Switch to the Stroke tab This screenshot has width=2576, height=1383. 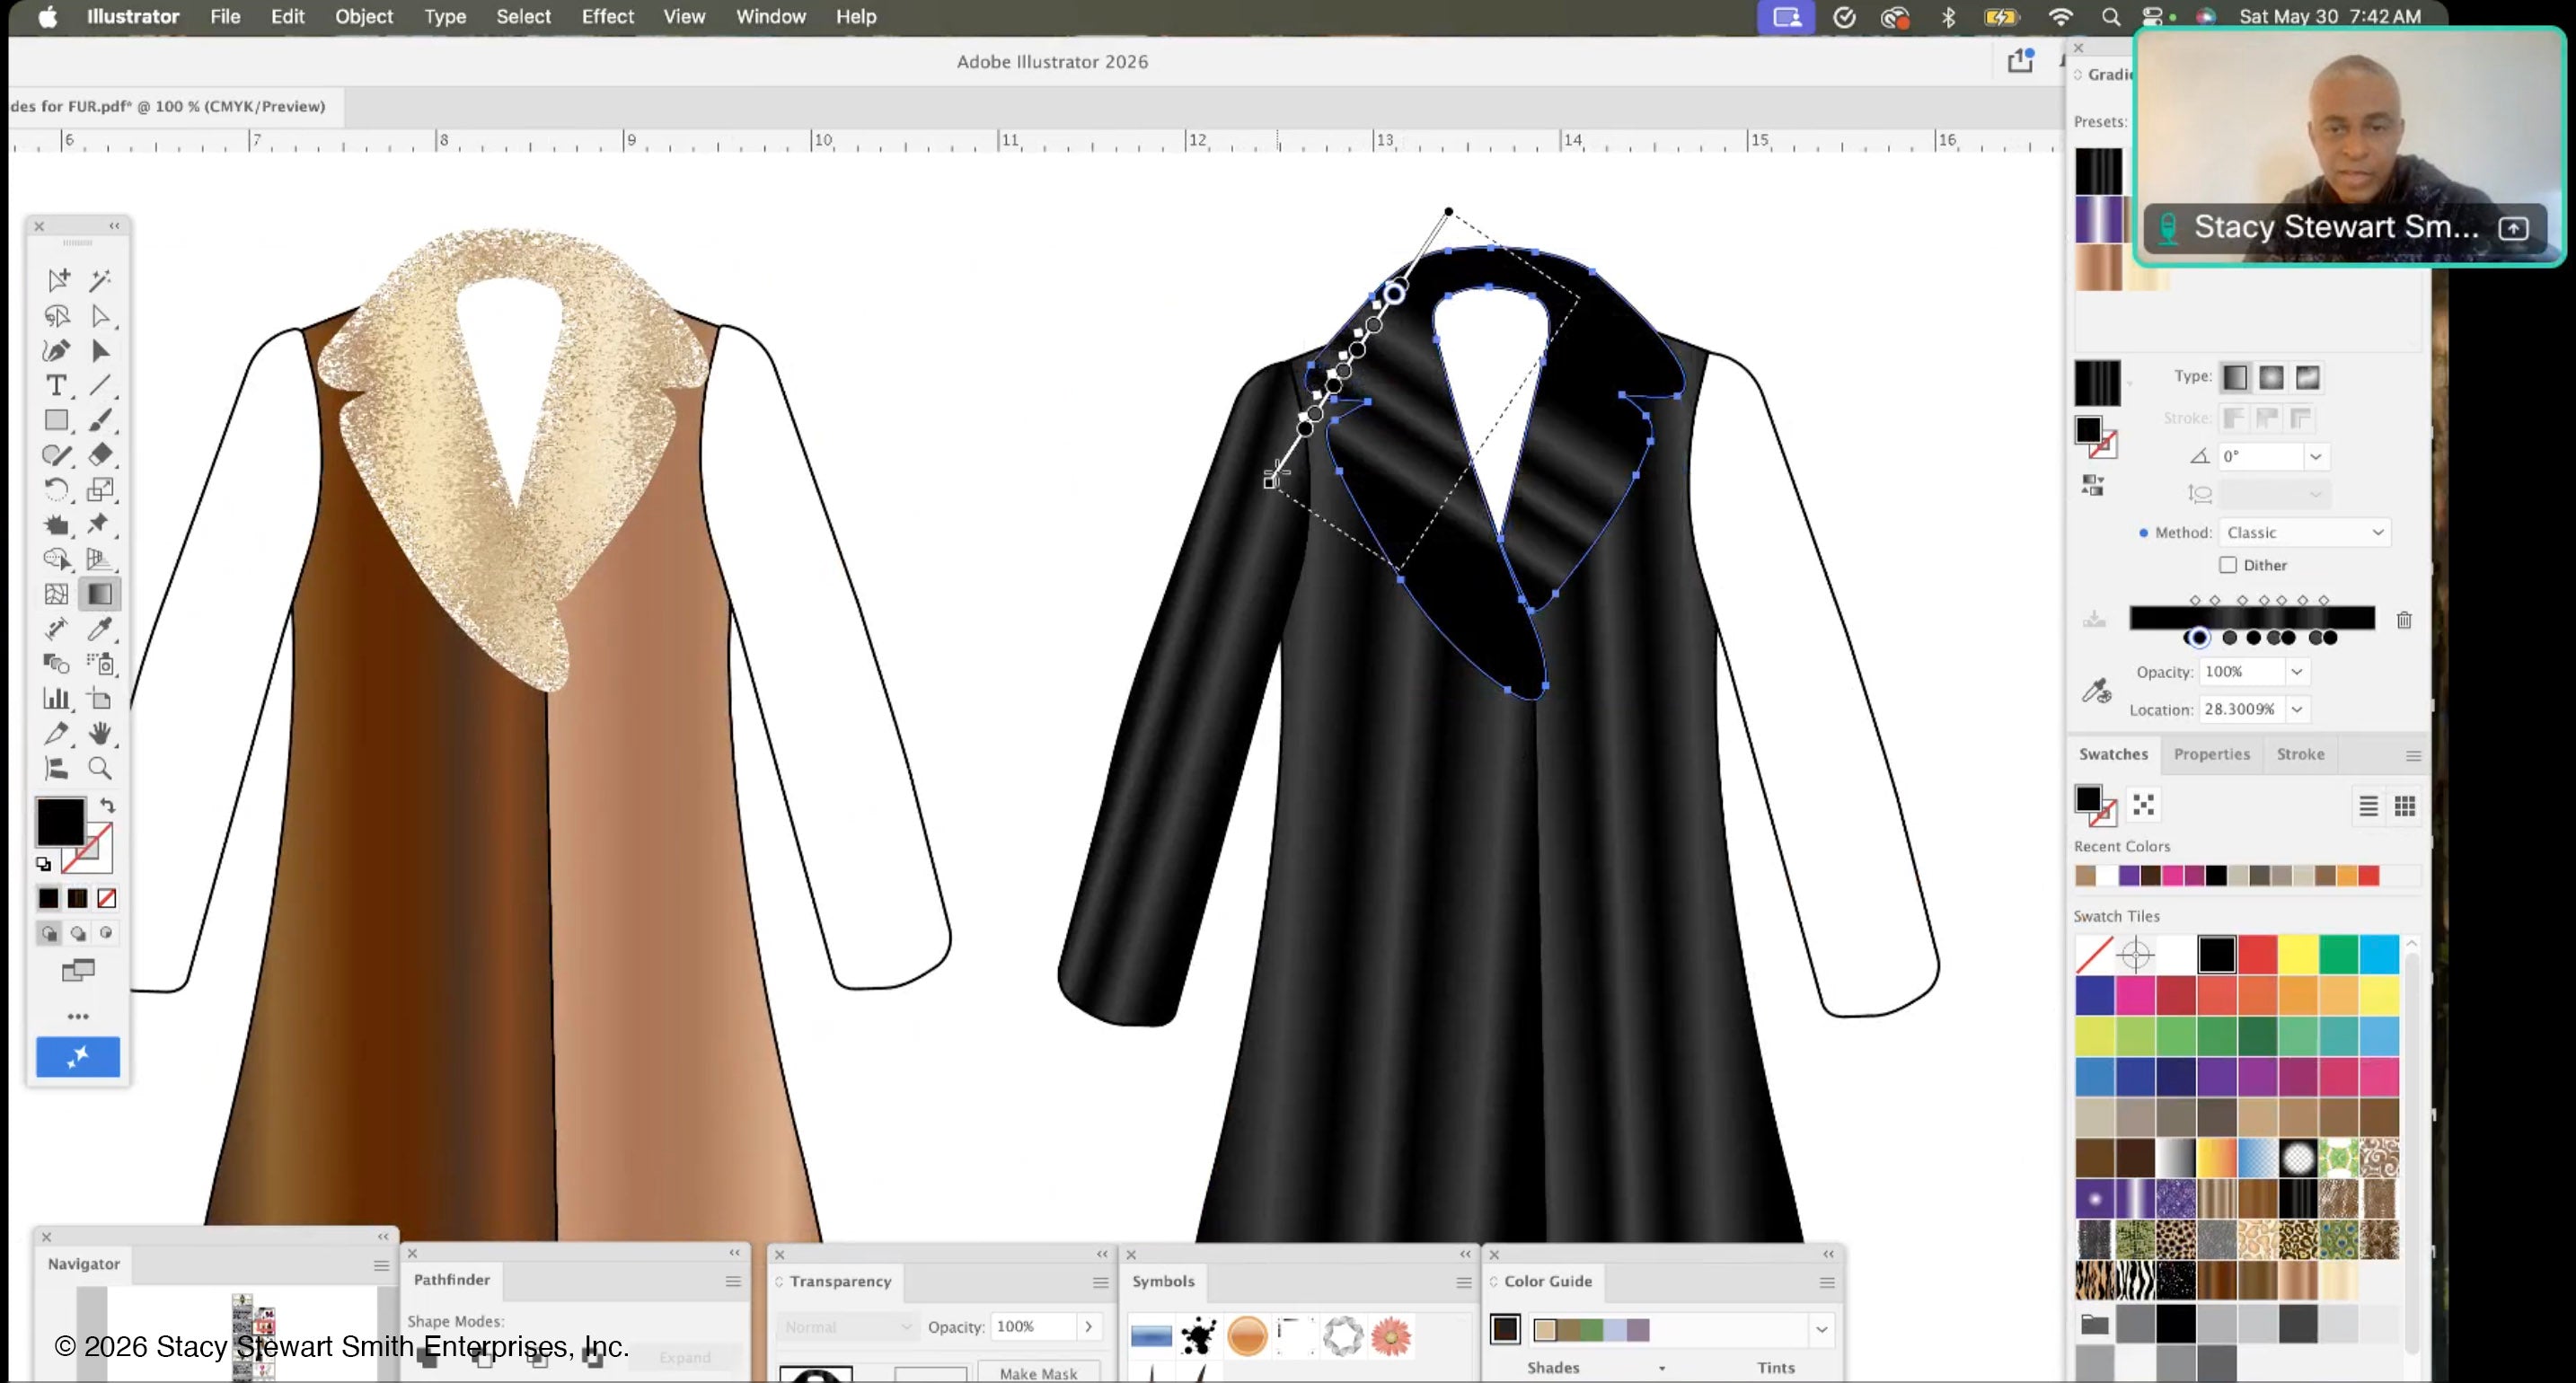2300,754
